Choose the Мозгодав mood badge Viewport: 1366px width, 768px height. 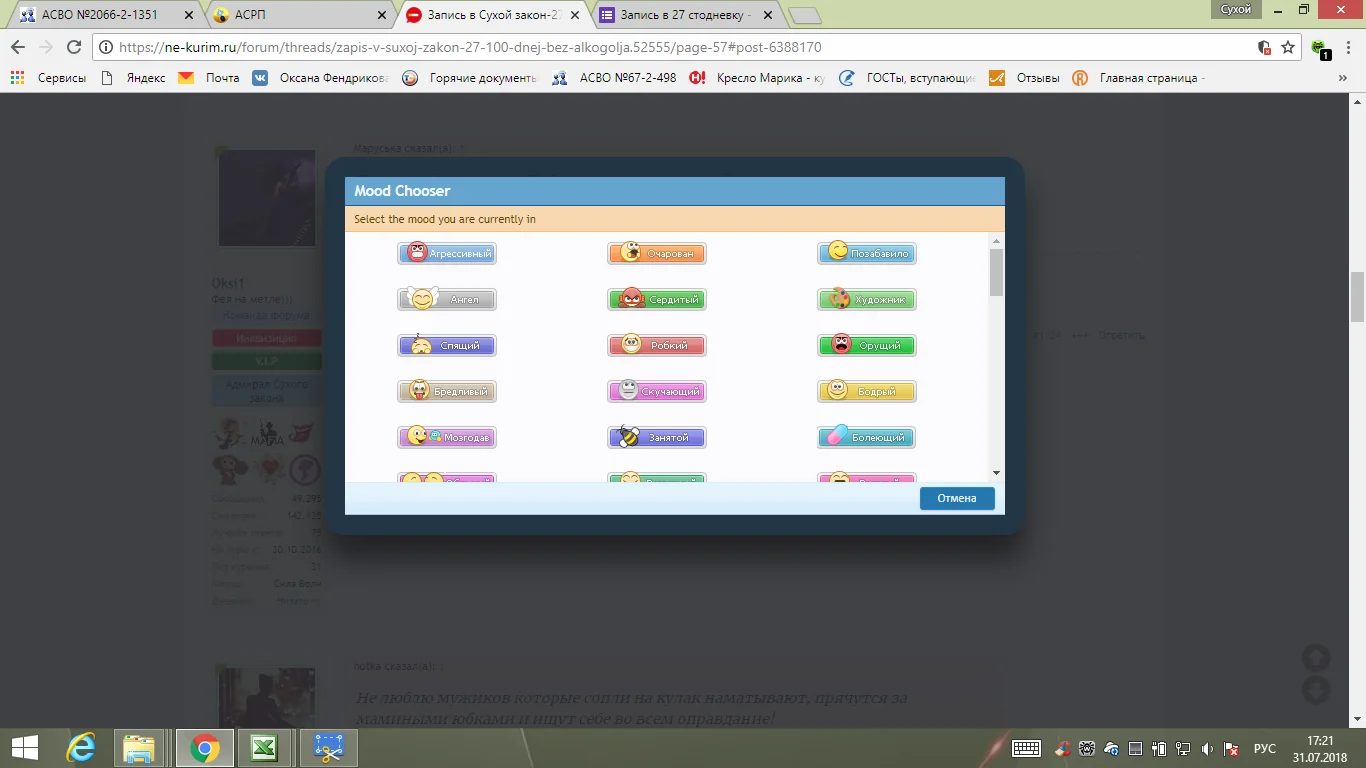pyautogui.click(x=447, y=437)
